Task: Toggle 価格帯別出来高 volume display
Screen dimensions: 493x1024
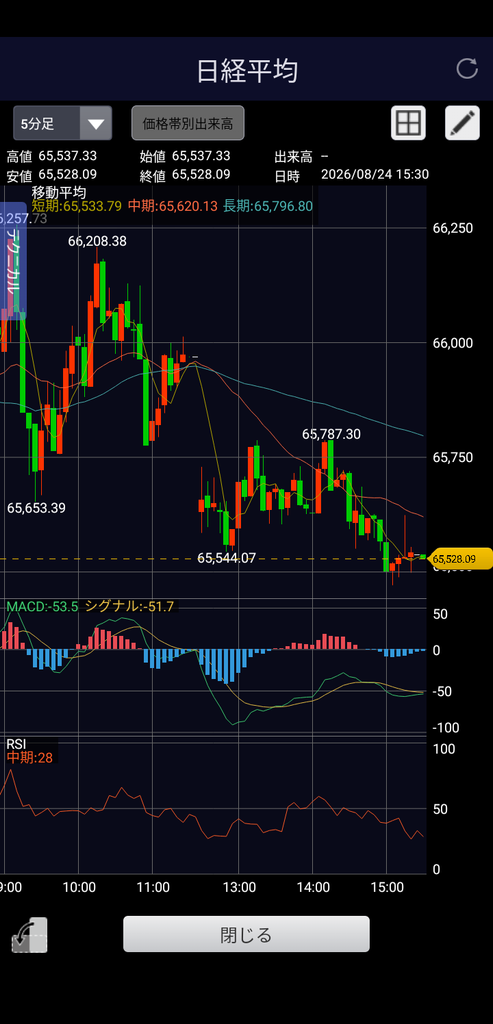Action: [188, 123]
